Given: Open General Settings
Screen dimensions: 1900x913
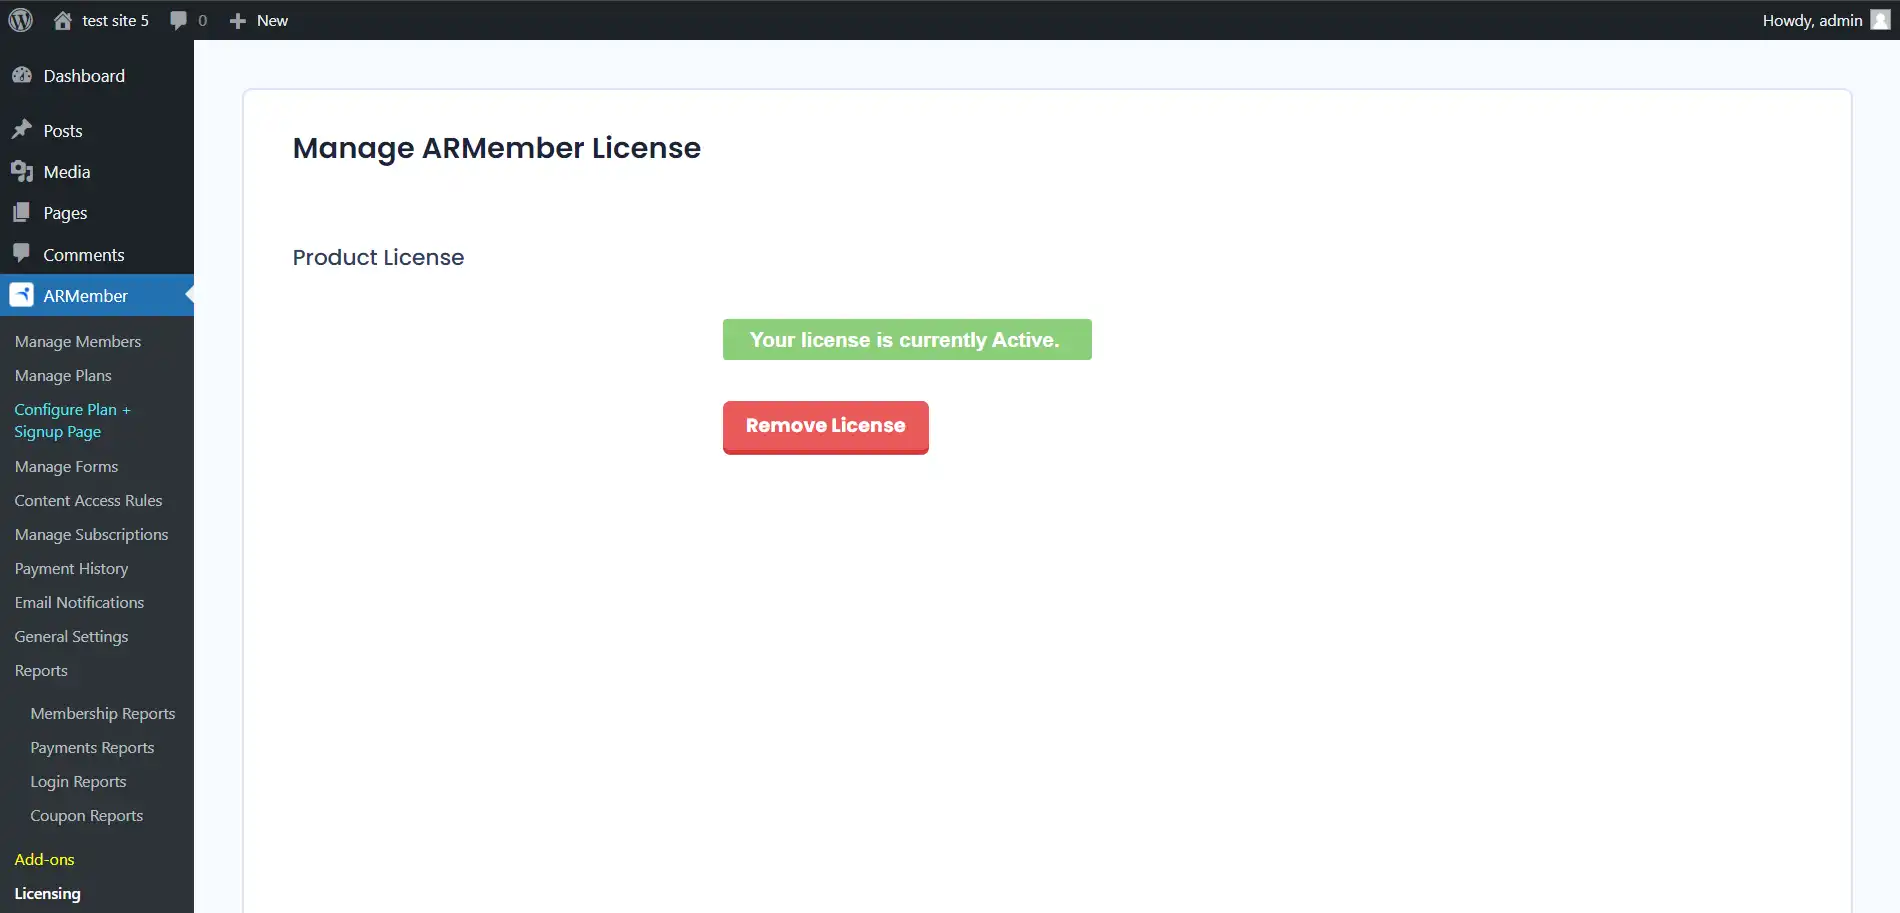Looking at the screenshot, I should pos(71,636).
